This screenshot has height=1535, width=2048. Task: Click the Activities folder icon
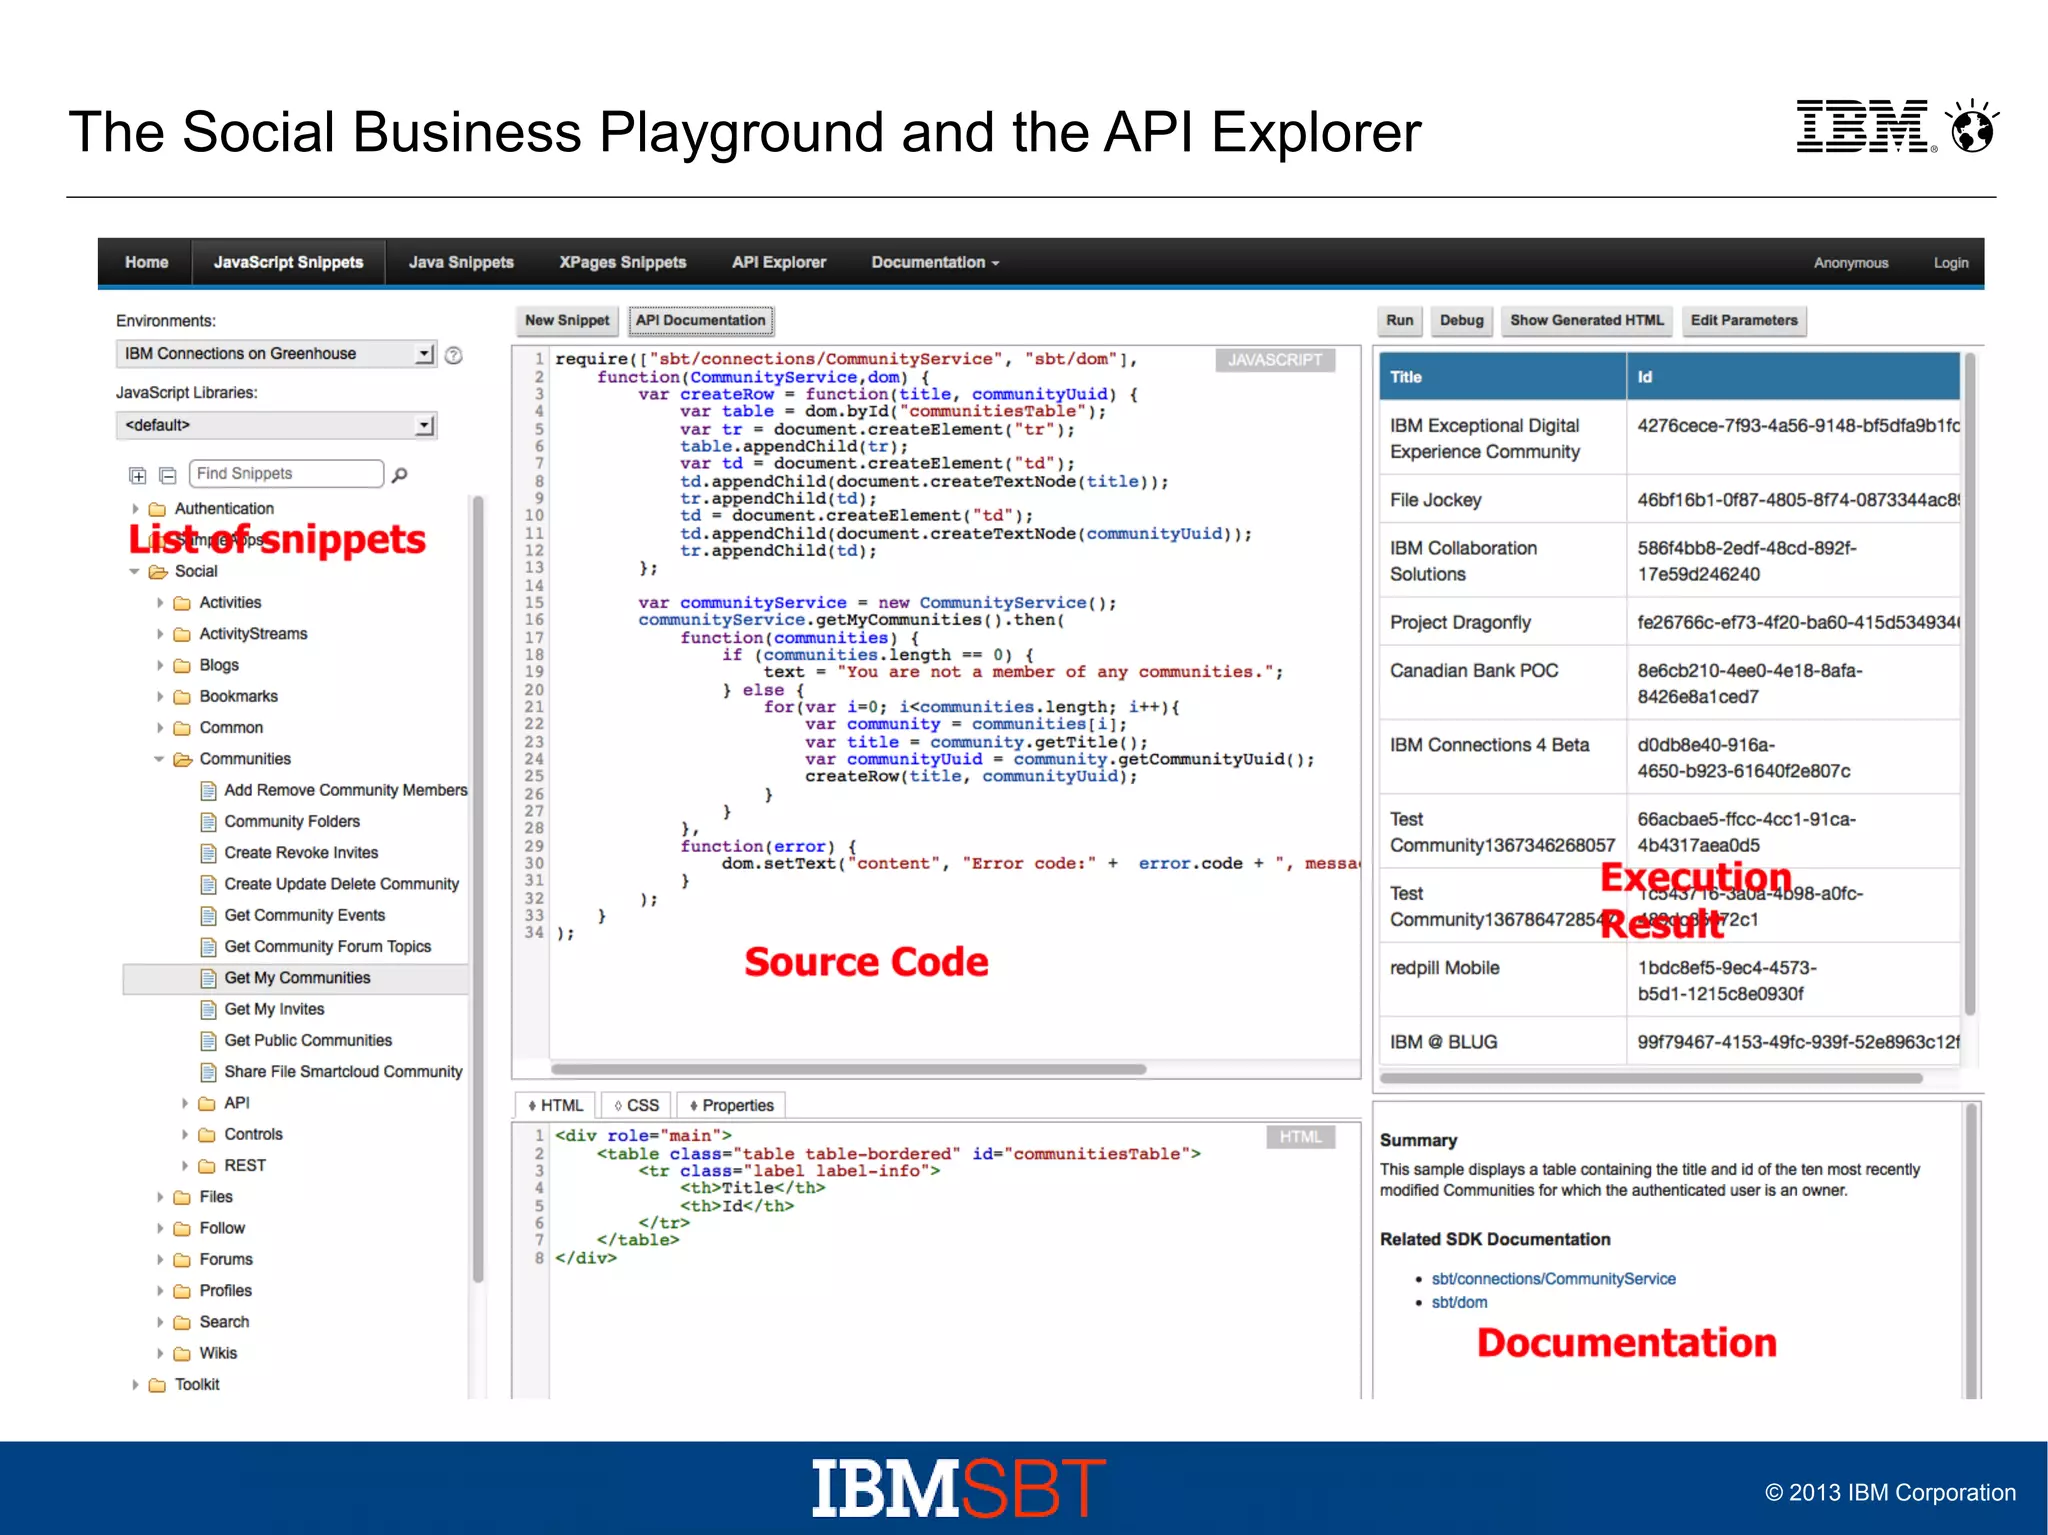182,603
